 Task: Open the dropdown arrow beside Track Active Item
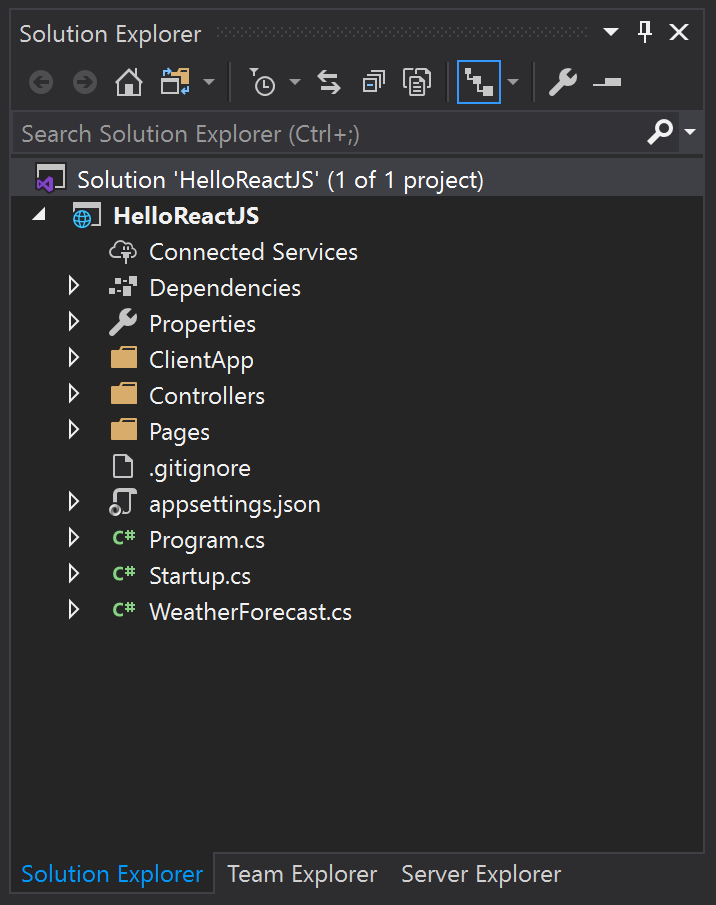[513, 82]
